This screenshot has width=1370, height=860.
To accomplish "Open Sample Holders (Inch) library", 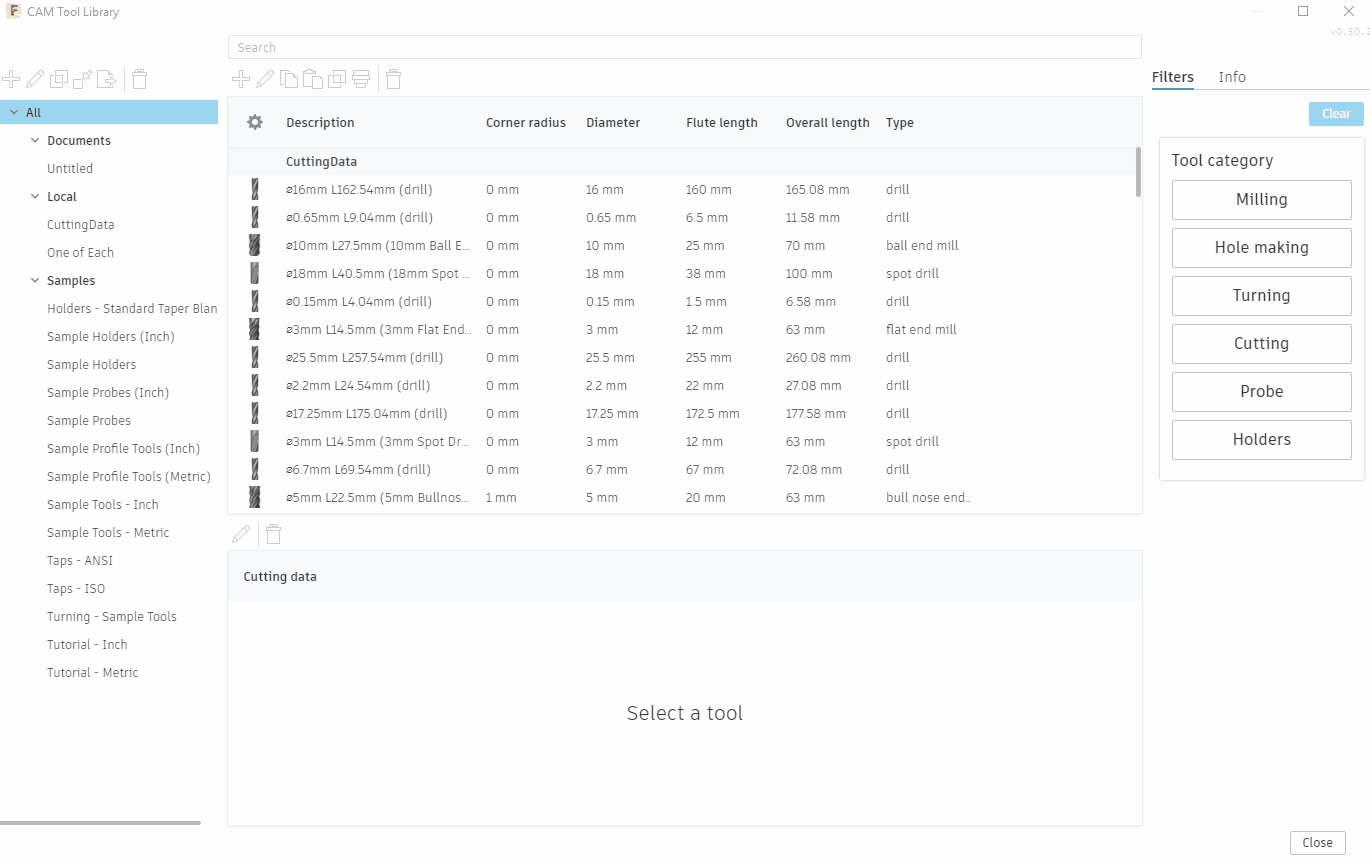I will coord(110,337).
